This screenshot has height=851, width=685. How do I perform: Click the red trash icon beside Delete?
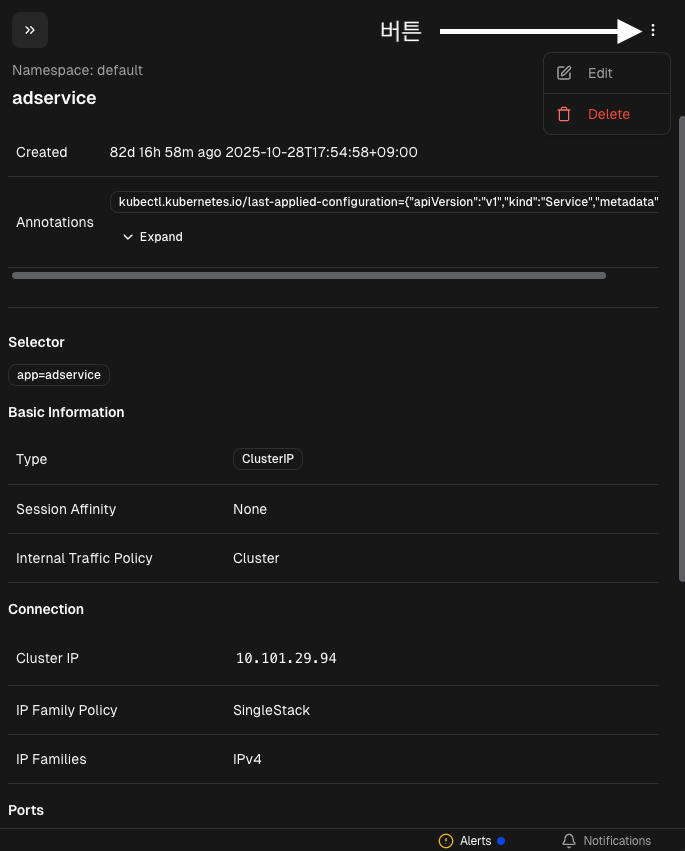(x=564, y=114)
